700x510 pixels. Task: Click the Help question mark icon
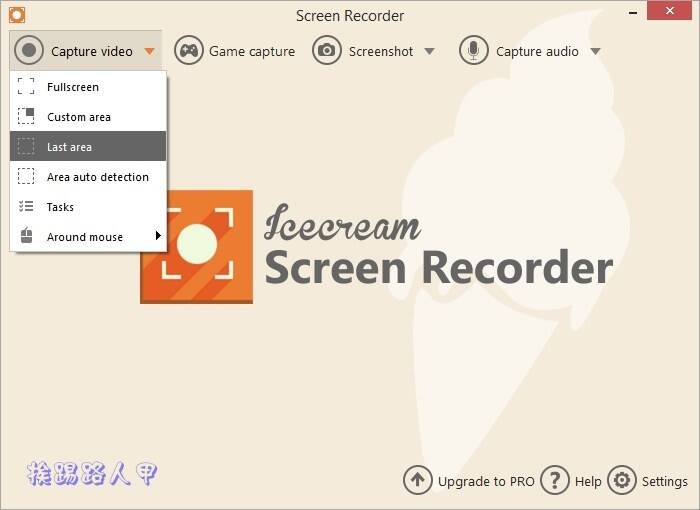(x=554, y=480)
